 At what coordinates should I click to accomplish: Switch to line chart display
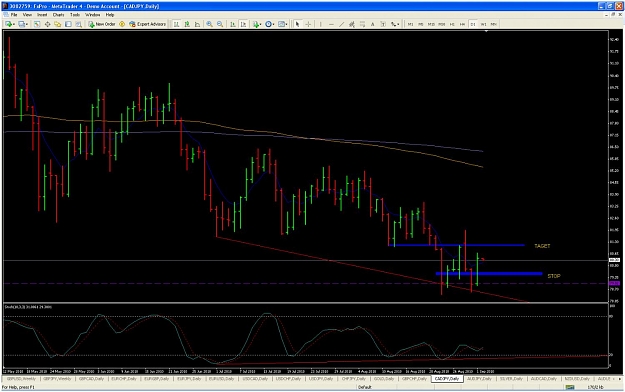coord(197,24)
